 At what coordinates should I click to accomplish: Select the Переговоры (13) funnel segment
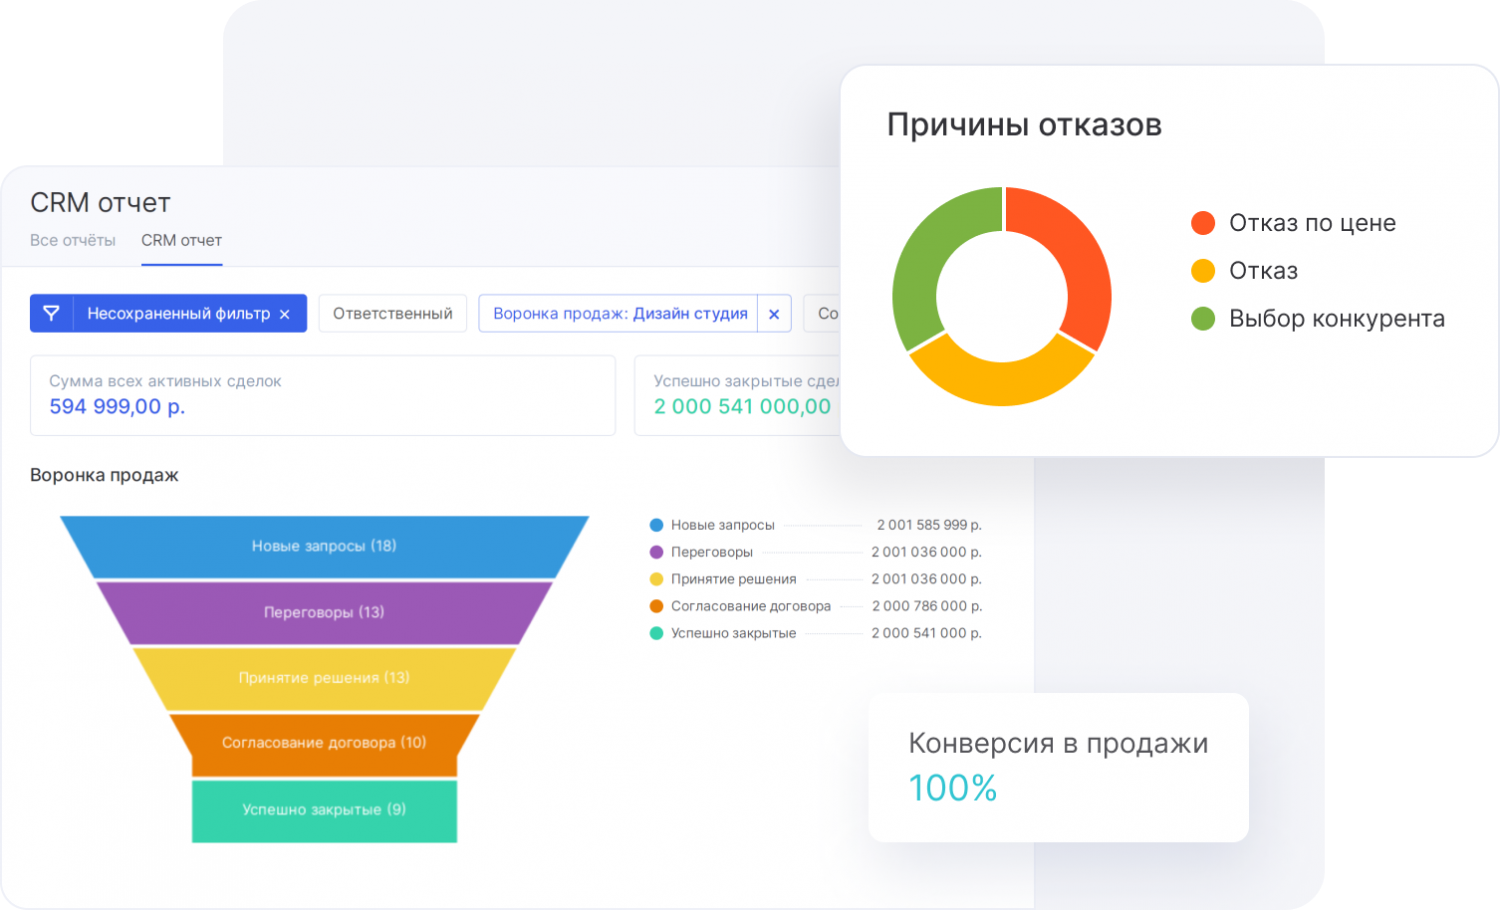pos(324,612)
